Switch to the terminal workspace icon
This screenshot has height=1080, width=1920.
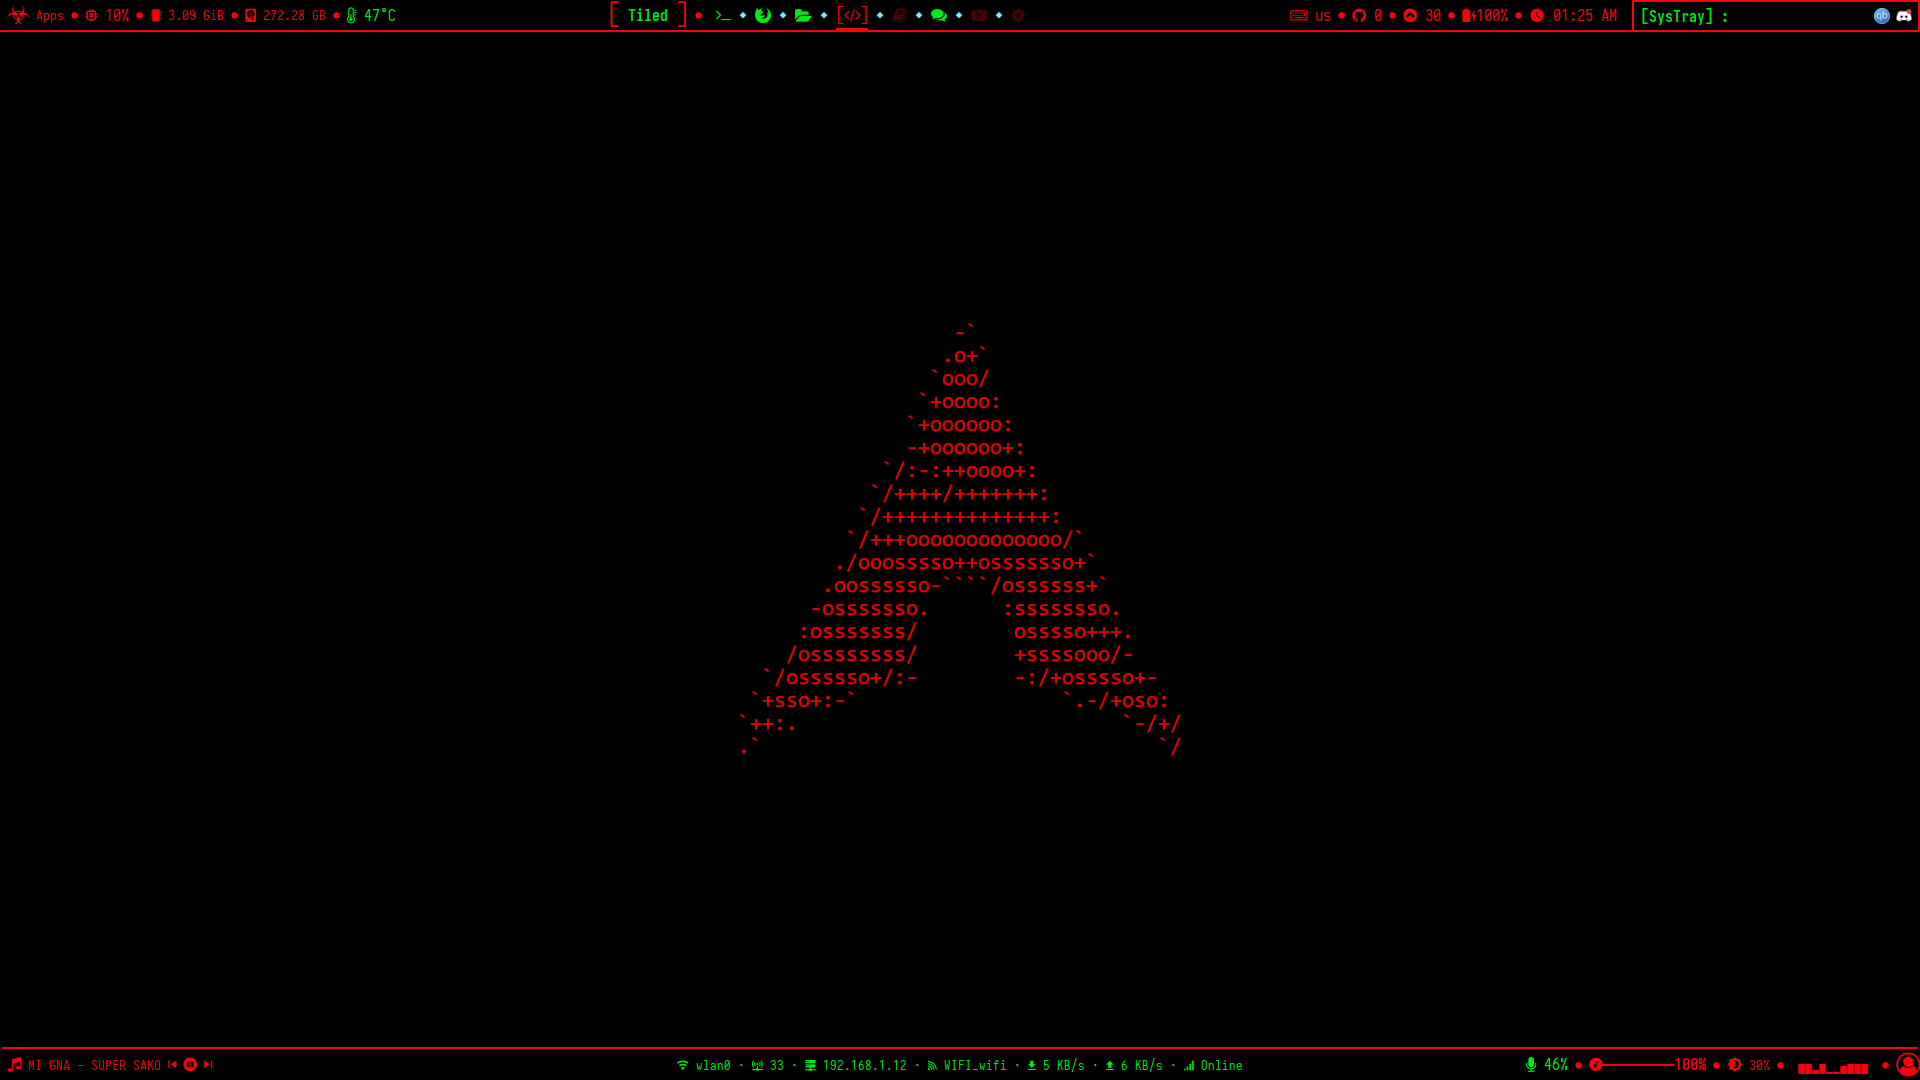pos(722,16)
